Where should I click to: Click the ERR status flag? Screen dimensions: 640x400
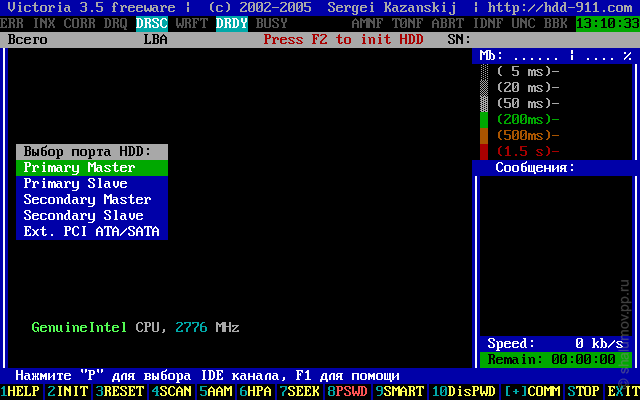12,24
